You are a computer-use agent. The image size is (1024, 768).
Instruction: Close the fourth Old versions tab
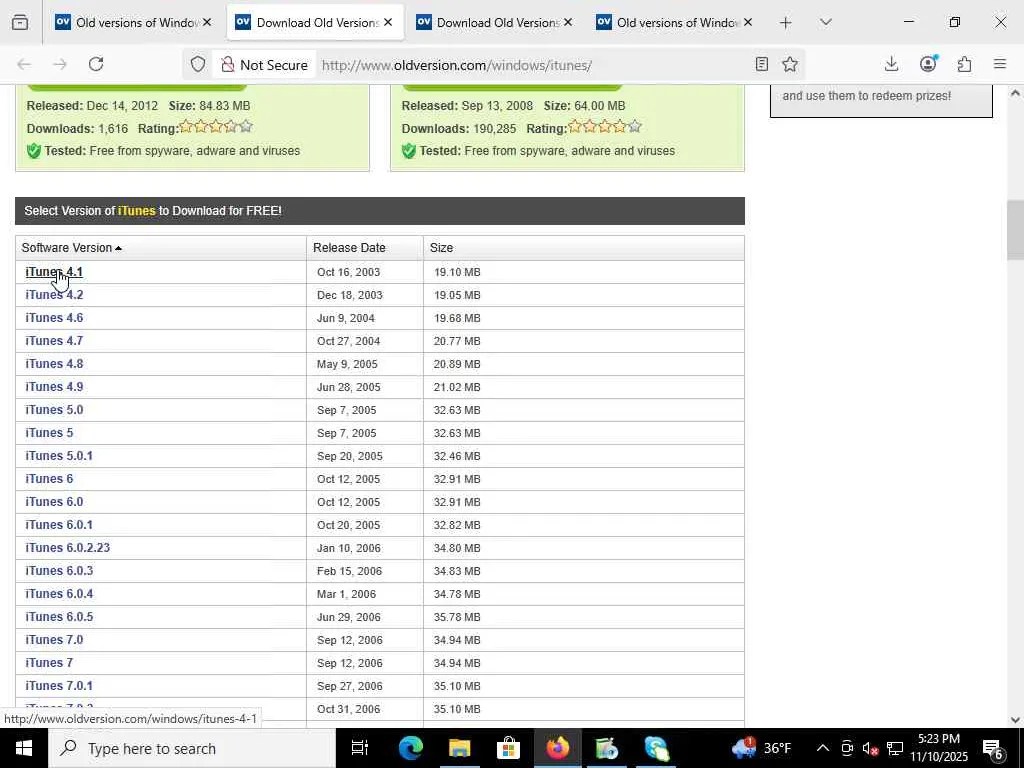(748, 22)
